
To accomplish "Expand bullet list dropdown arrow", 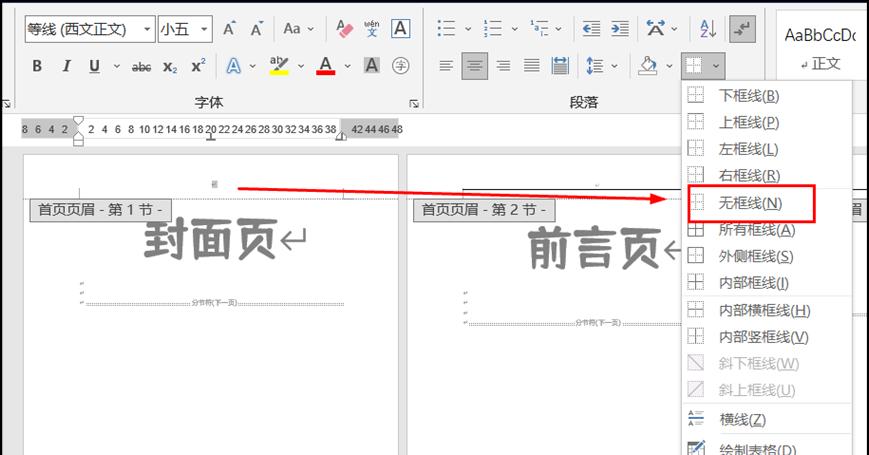I will coord(468,29).
